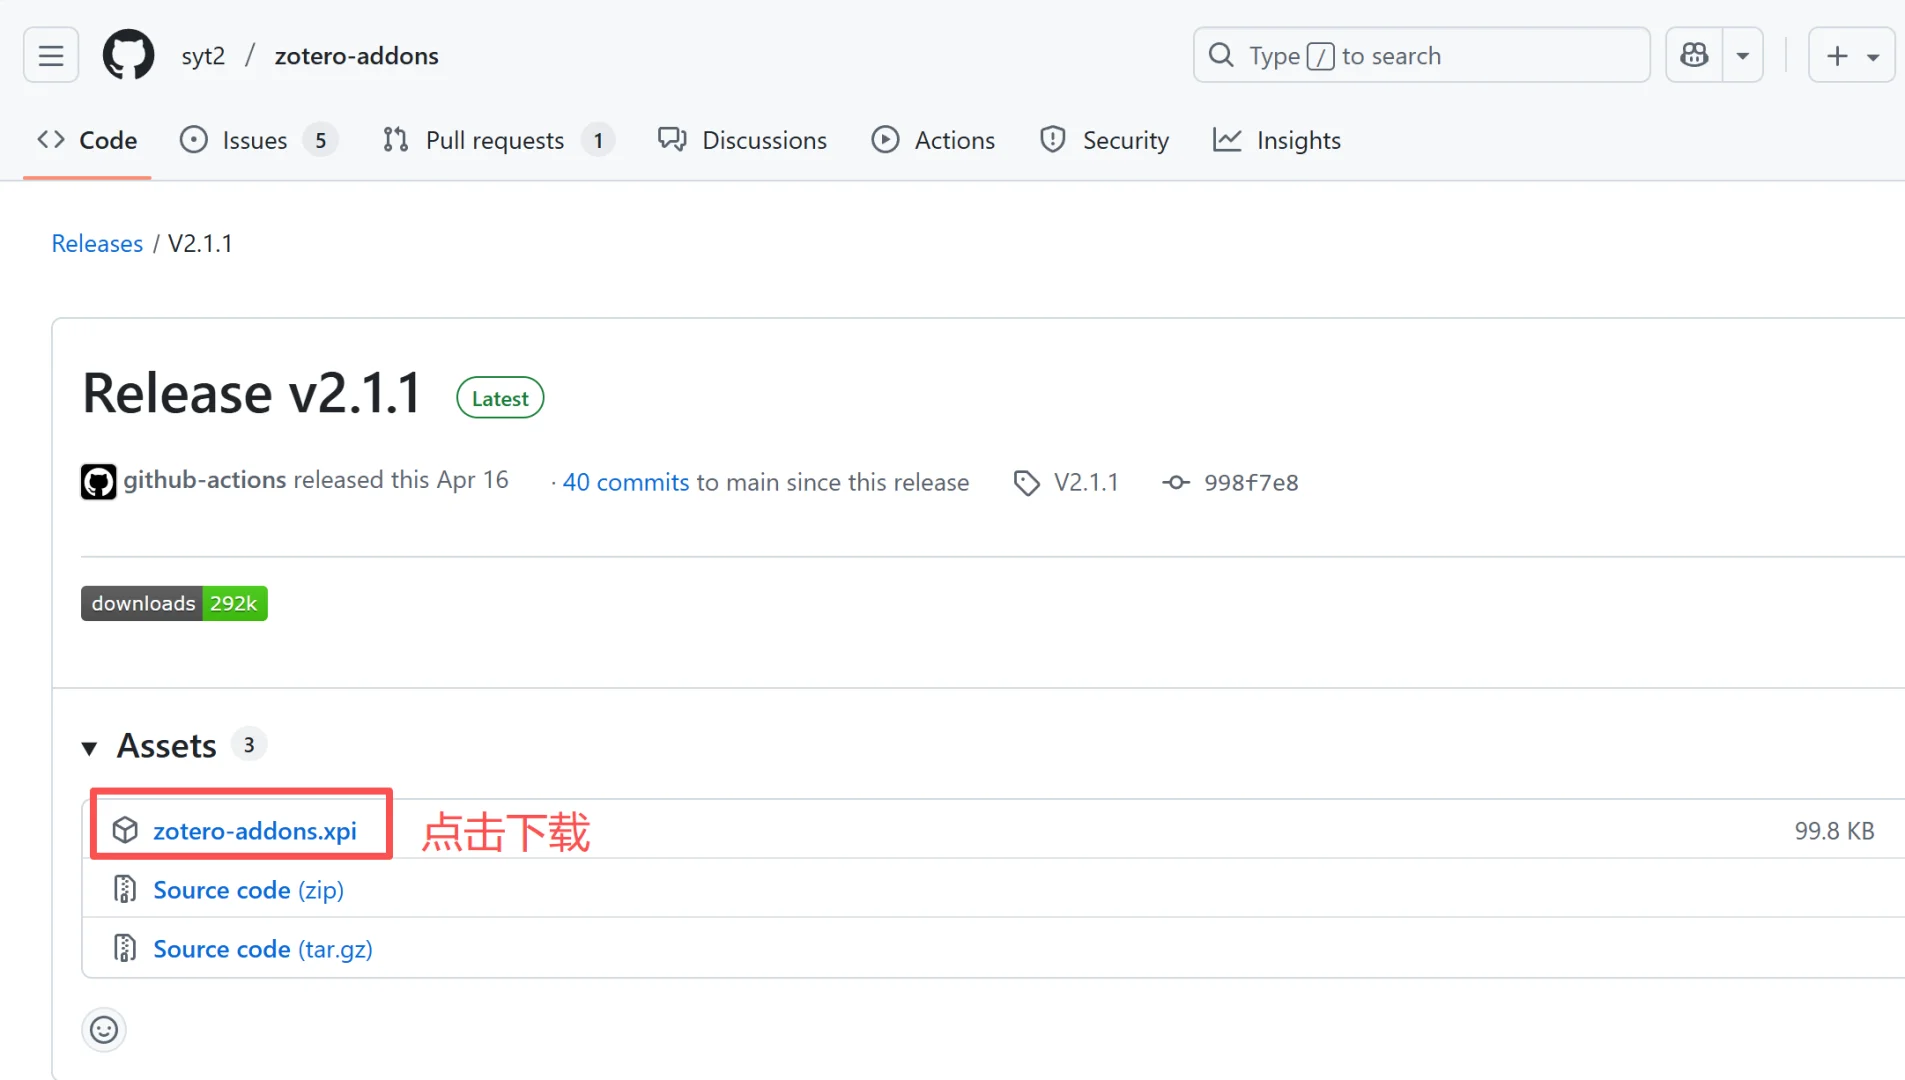Open the navigation hamburger menu
The image size is (1905, 1080).
(50, 55)
